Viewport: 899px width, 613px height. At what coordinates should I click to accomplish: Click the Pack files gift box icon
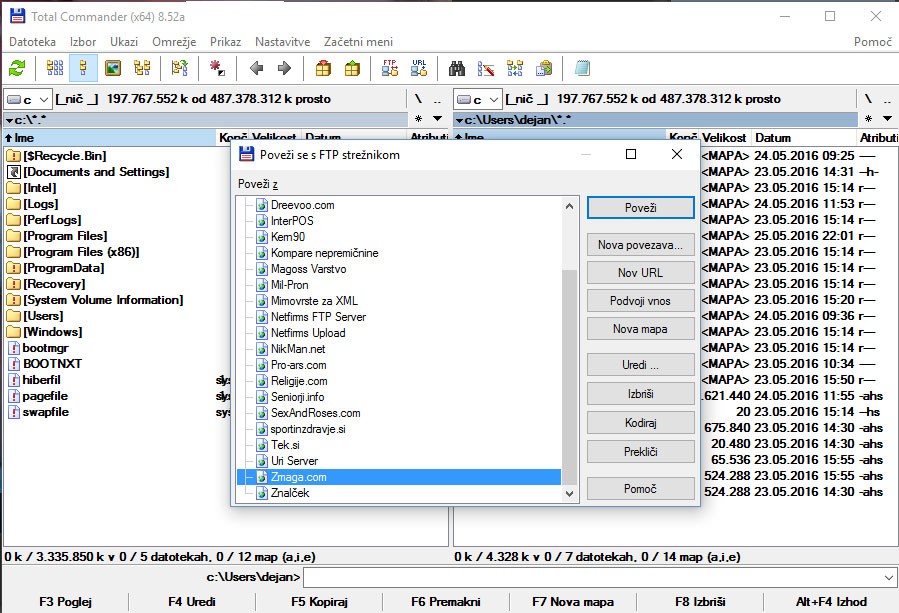tap(323, 68)
